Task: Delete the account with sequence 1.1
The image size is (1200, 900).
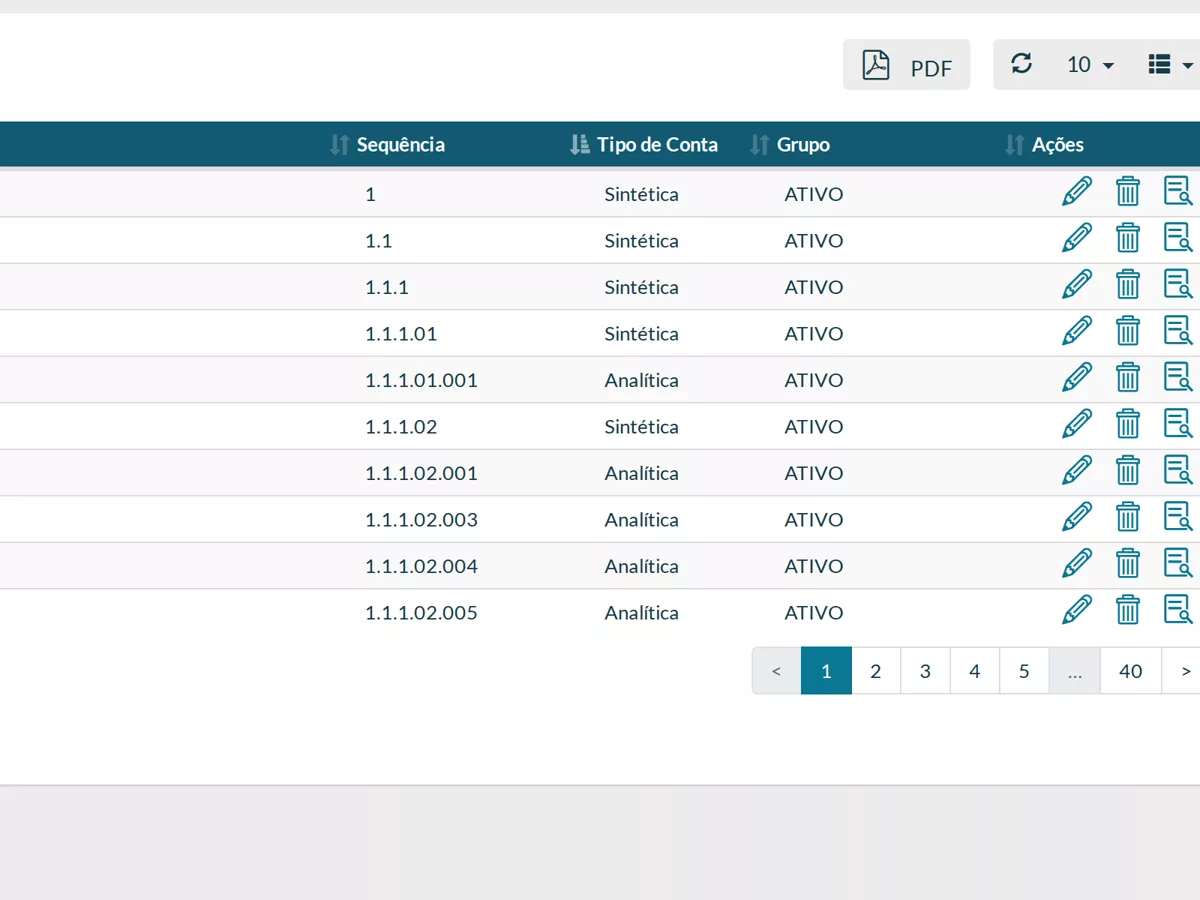Action: 1128,238
